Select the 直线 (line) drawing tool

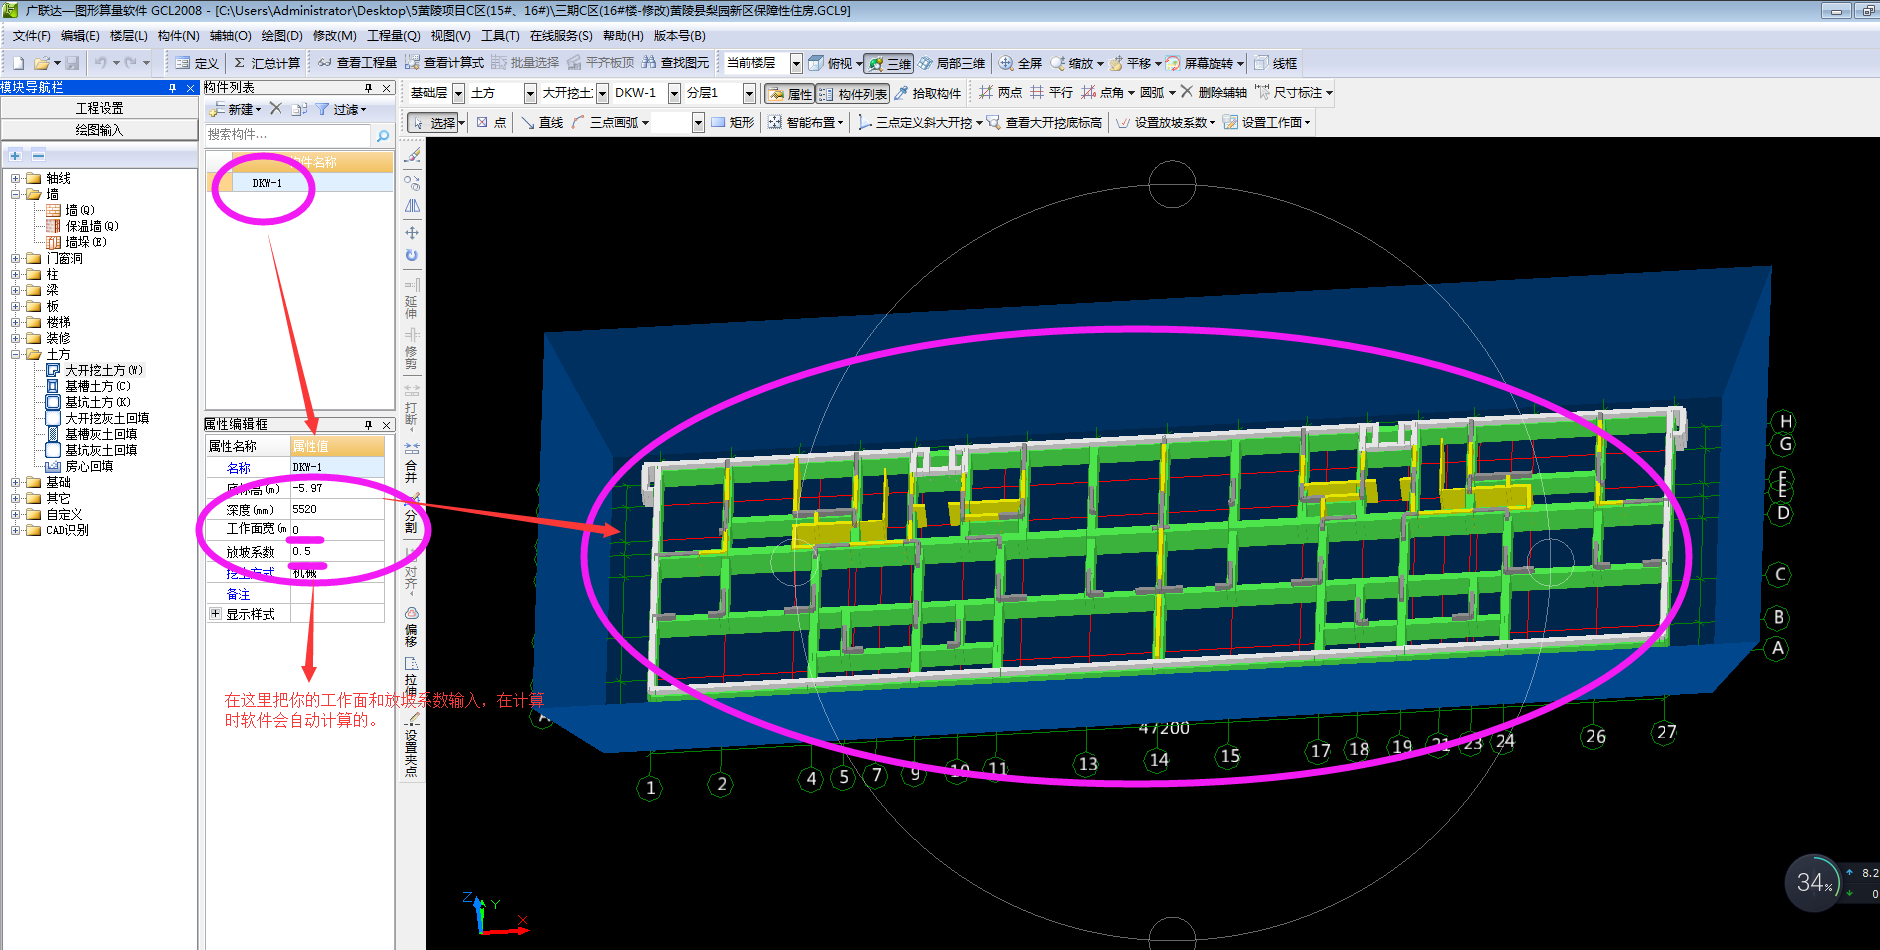point(542,123)
